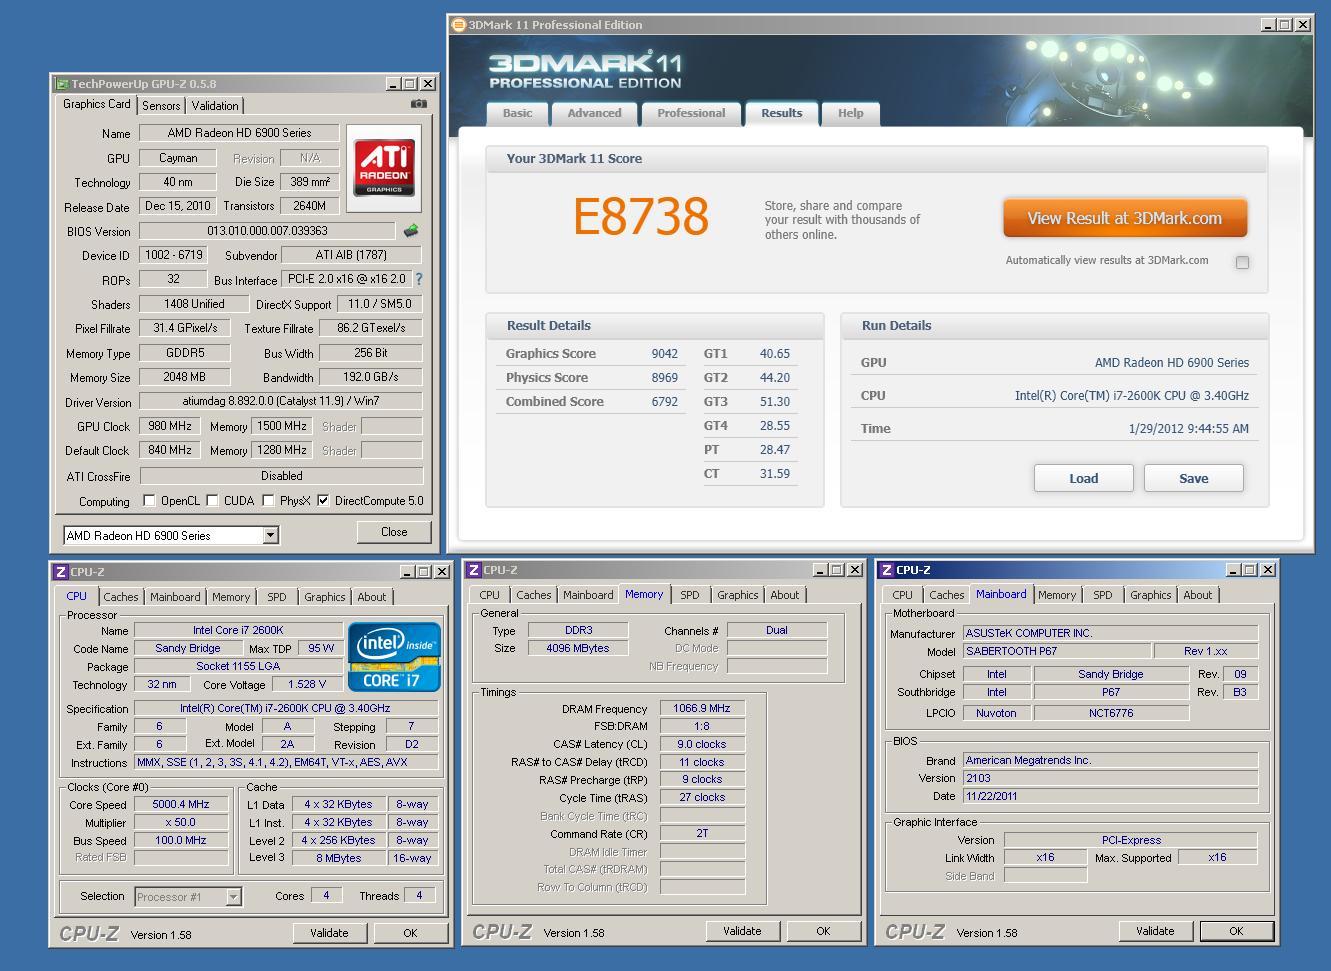
Task: Select the Results tab in 3DMark 11
Action: pyautogui.click(x=782, y=113)
